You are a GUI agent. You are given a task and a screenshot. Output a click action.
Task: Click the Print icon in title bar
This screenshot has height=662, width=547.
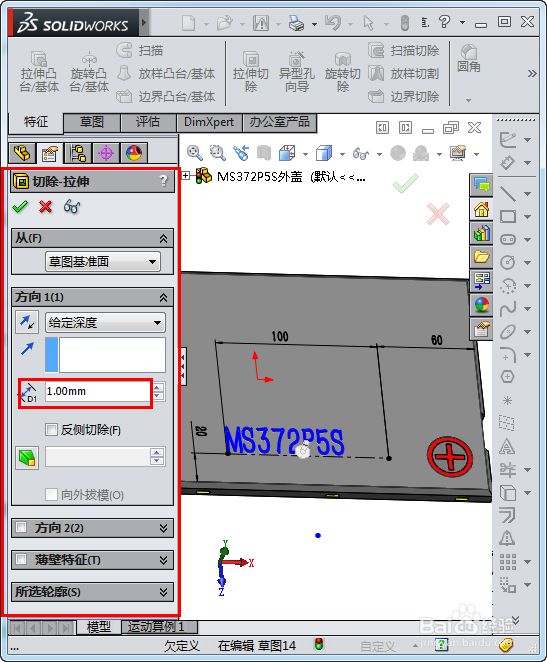click(296, 22)
